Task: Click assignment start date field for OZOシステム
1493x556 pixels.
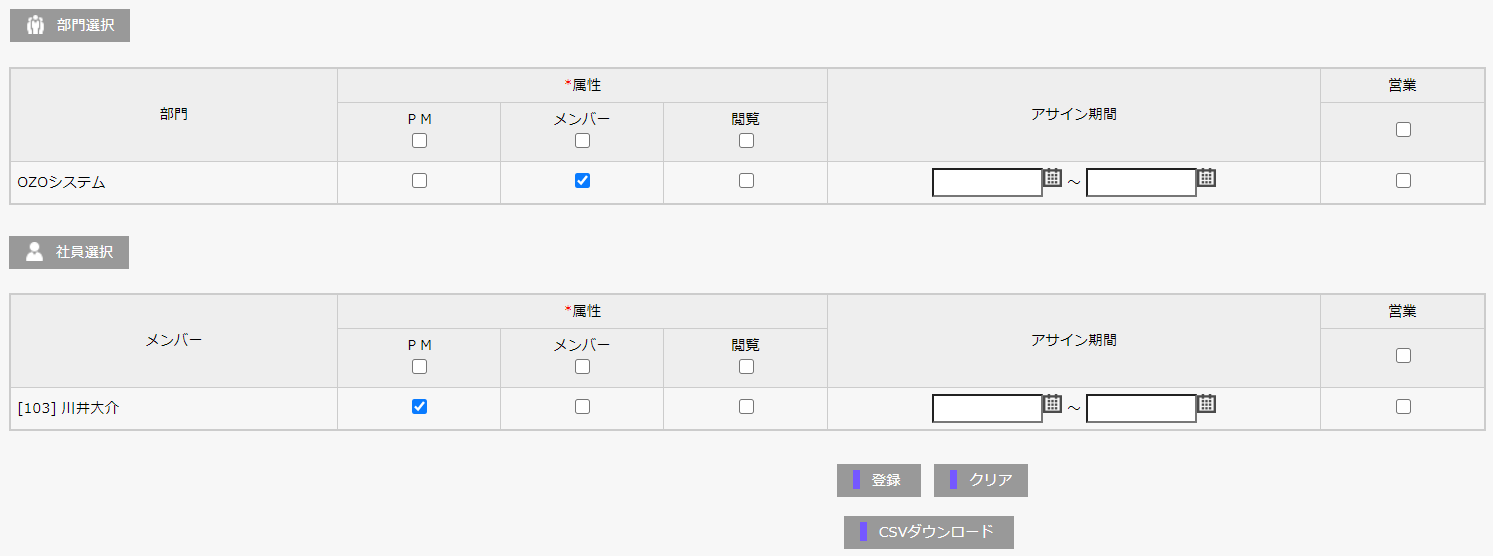Action: pos(987,183)
